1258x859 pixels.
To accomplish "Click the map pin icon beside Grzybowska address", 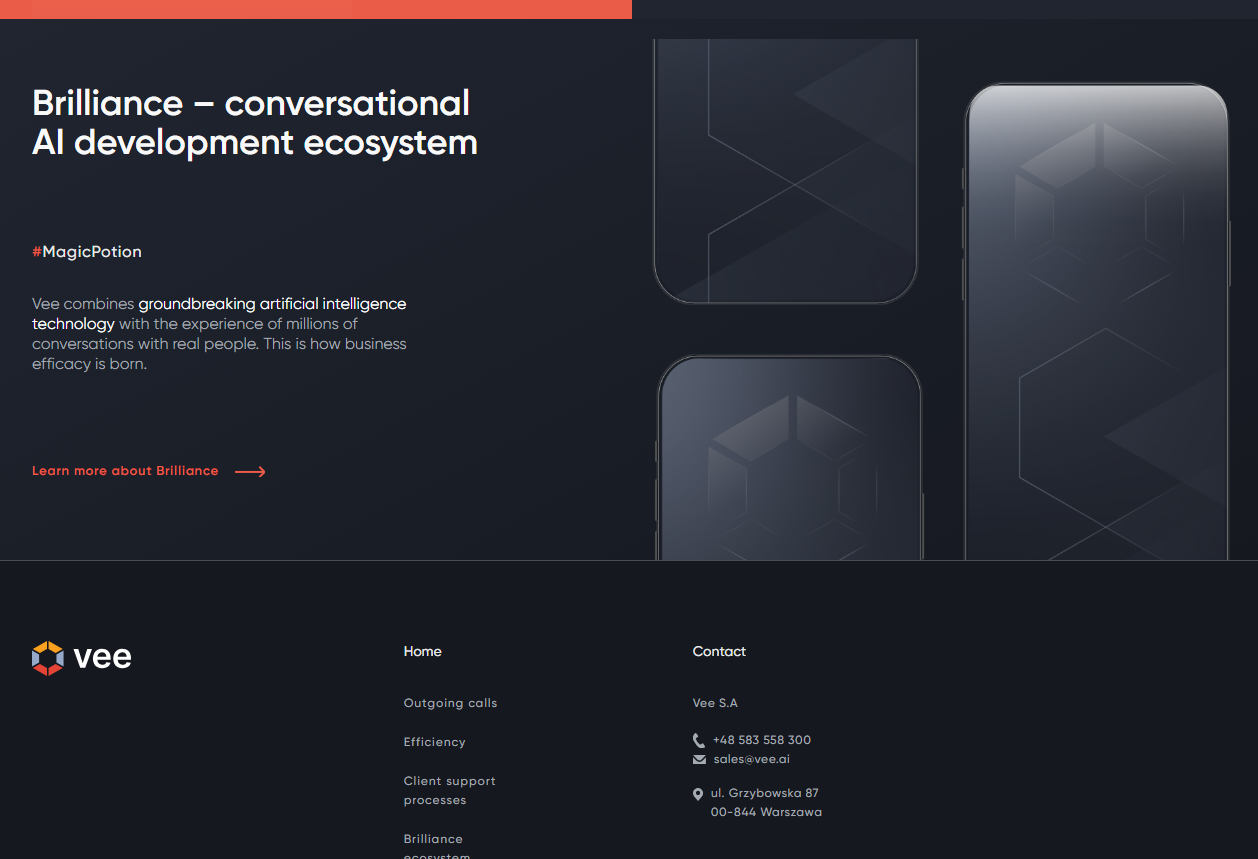I will [698, 794].
